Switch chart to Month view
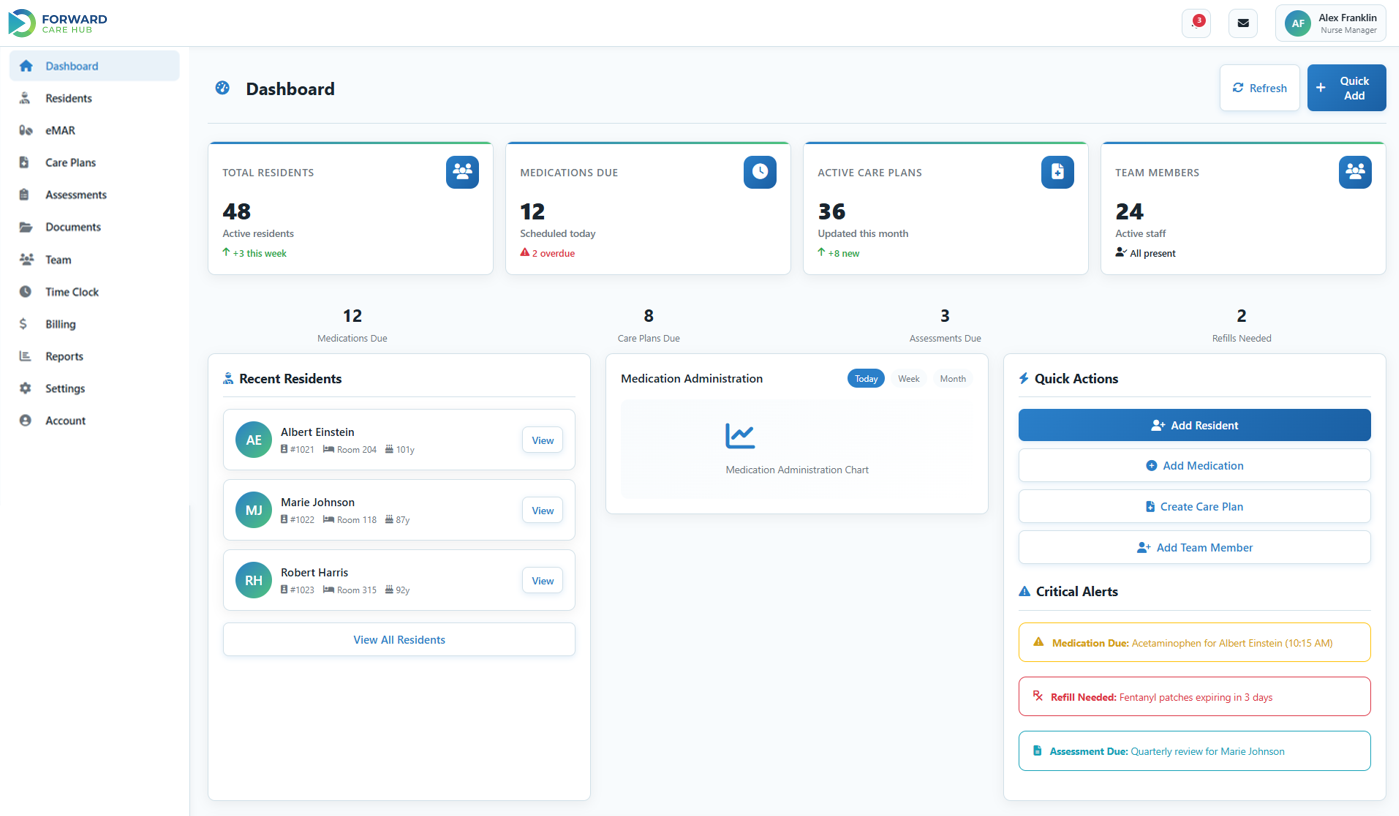The width and height of the screenshot is (1399, 816). [x=952, y=378]
